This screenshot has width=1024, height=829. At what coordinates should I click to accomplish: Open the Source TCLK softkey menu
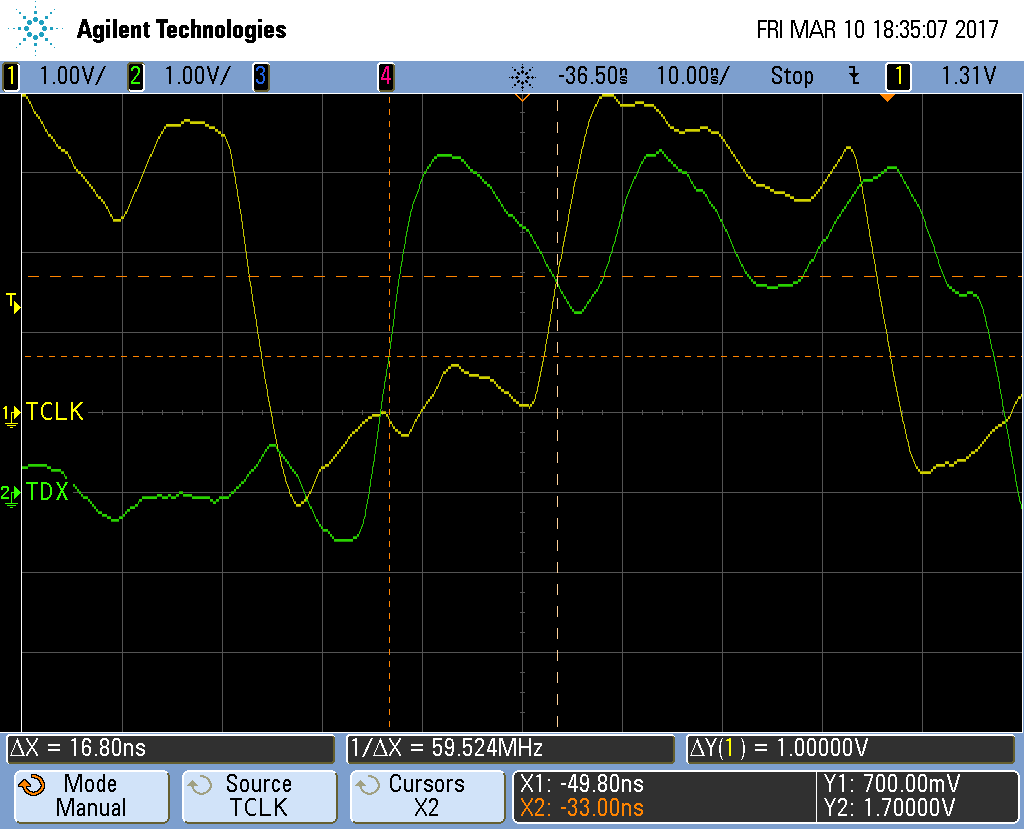click(x=258, y=796)
